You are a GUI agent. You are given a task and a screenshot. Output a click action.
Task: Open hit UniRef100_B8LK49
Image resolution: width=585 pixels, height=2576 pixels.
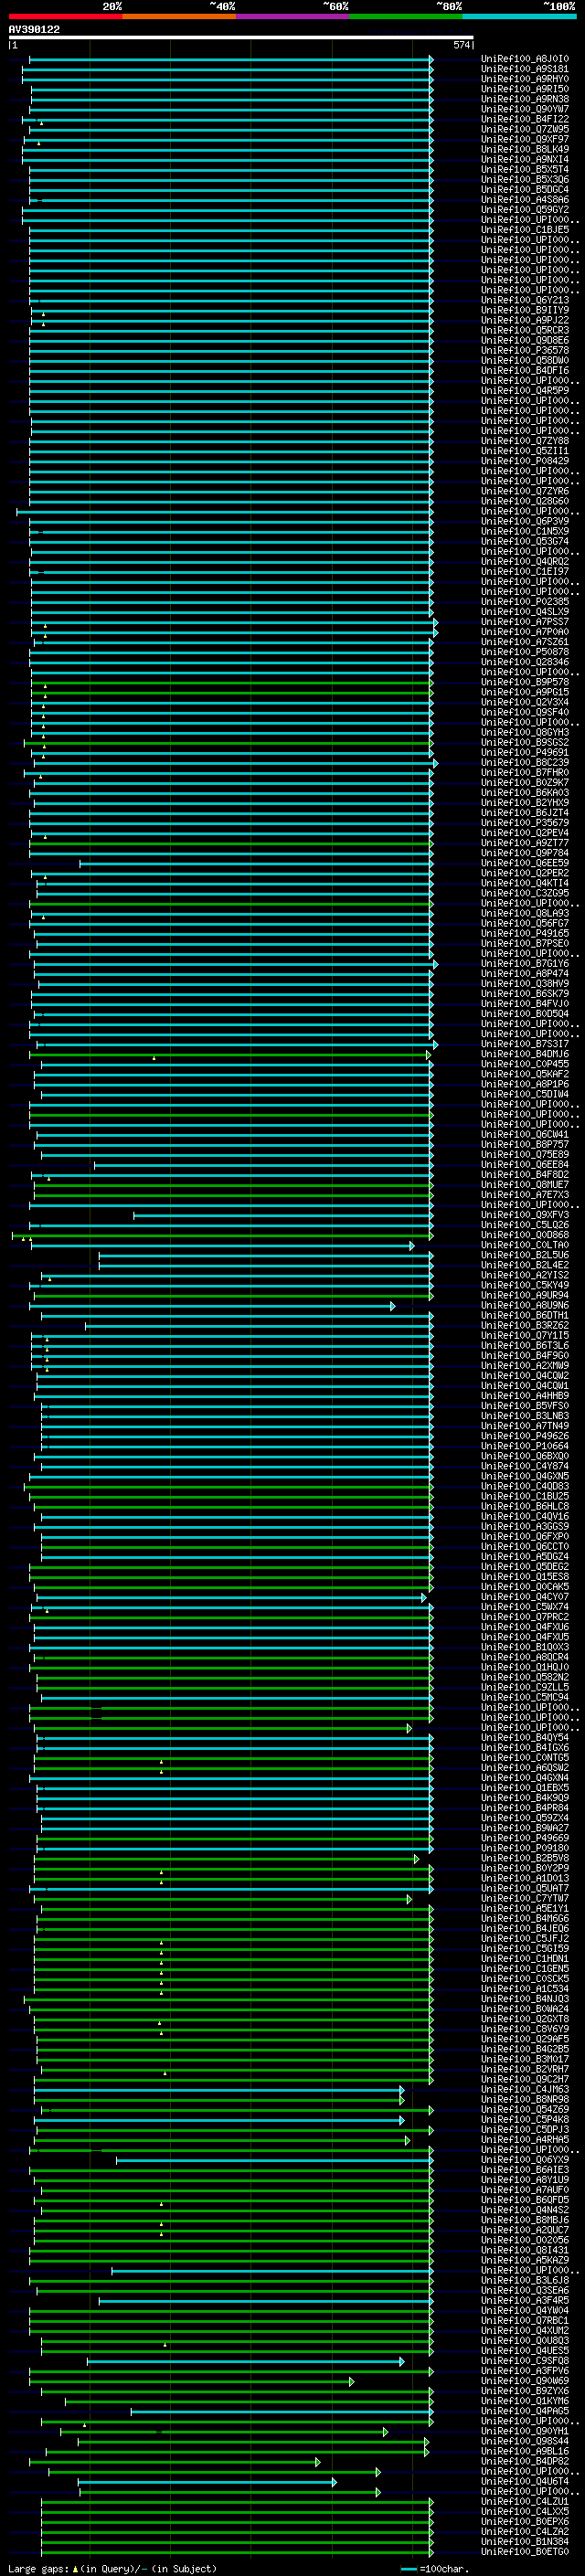click(525, 149)
